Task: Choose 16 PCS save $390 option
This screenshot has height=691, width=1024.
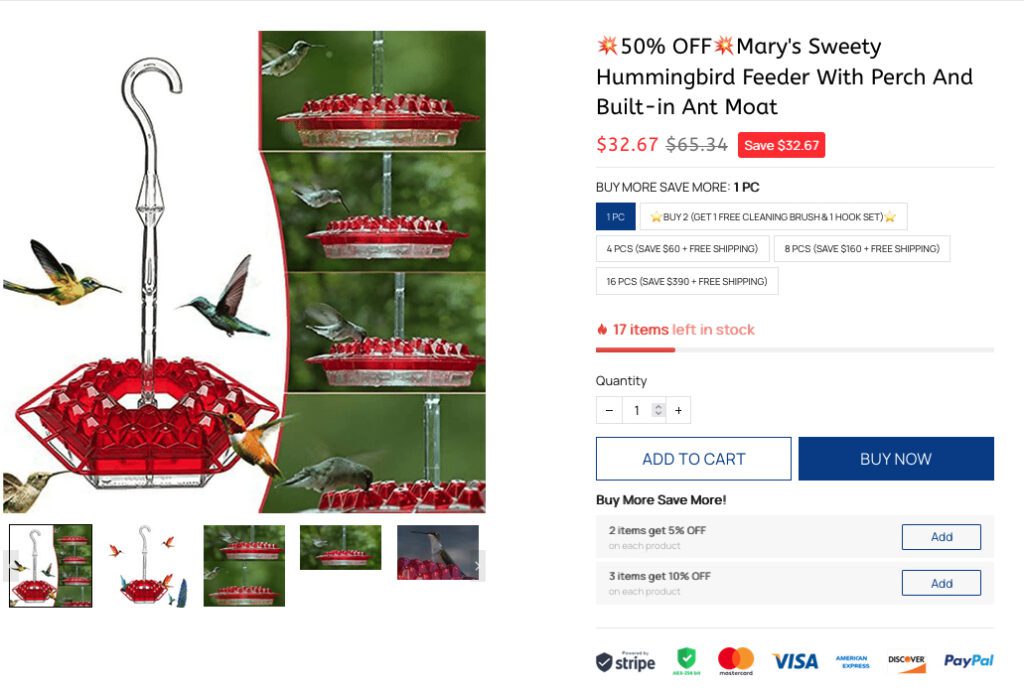Action: coord(687,281)
